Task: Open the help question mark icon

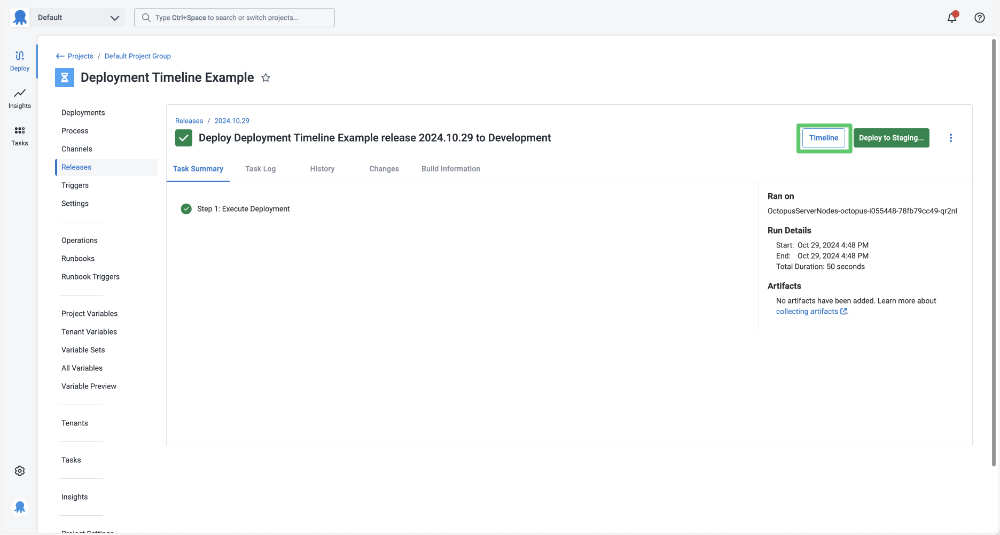Action: (980, 18)
